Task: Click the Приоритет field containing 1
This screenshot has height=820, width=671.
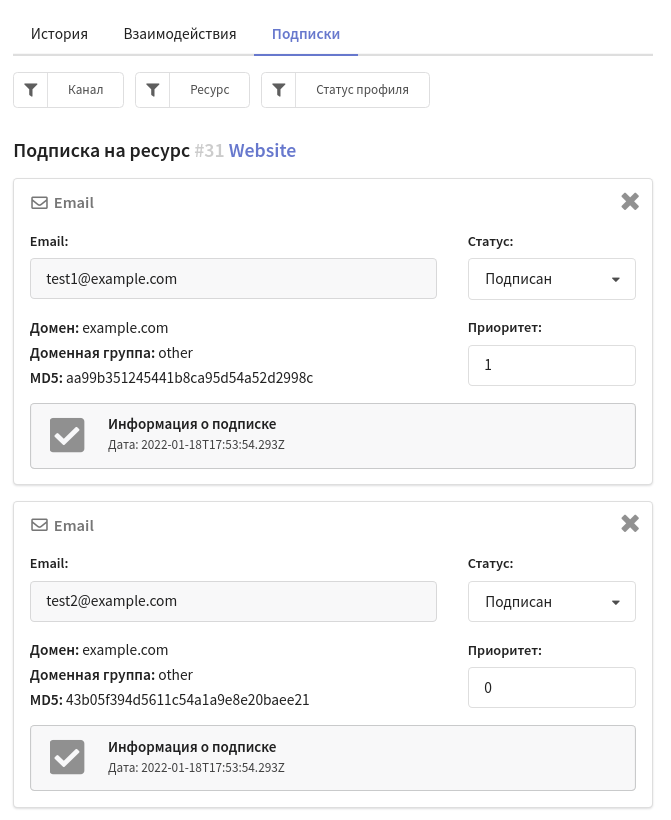Action: (552, 365)
